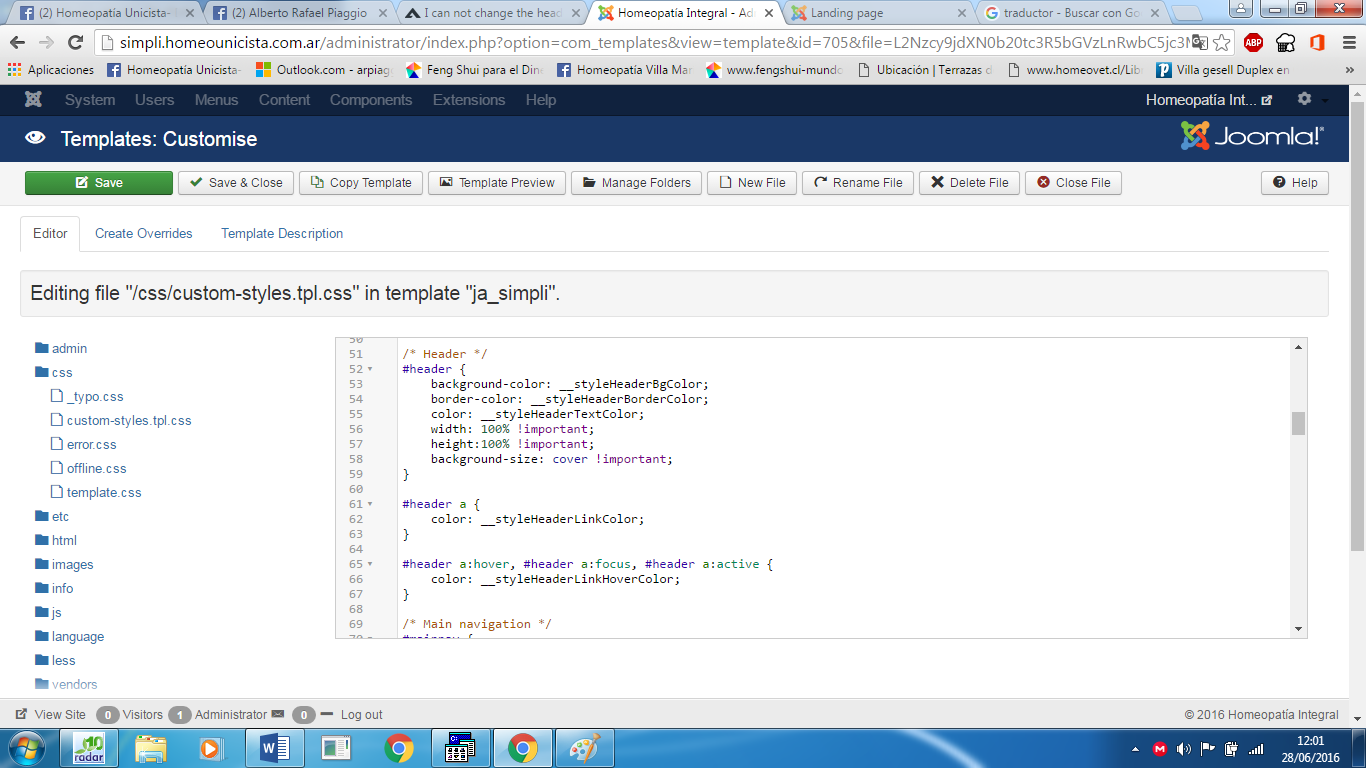Open template.css in the file tree
The height and width of the screenshot is (768, 1366).
tap(104, 493)
